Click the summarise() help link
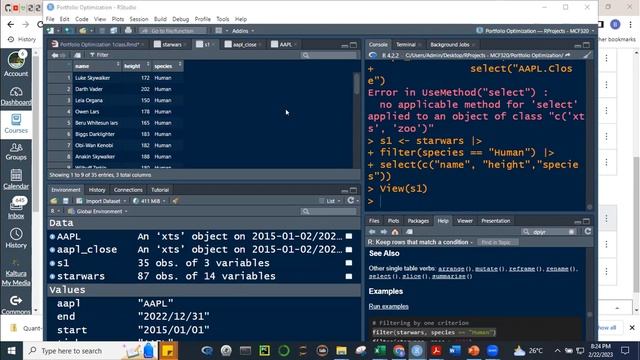The image size is (640, 360). coord(450,276)
